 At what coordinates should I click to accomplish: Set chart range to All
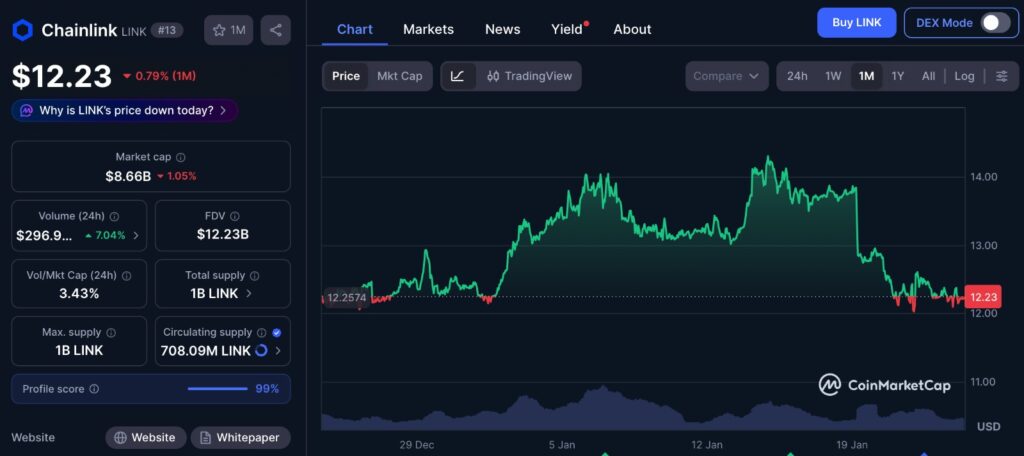point(928,76)
